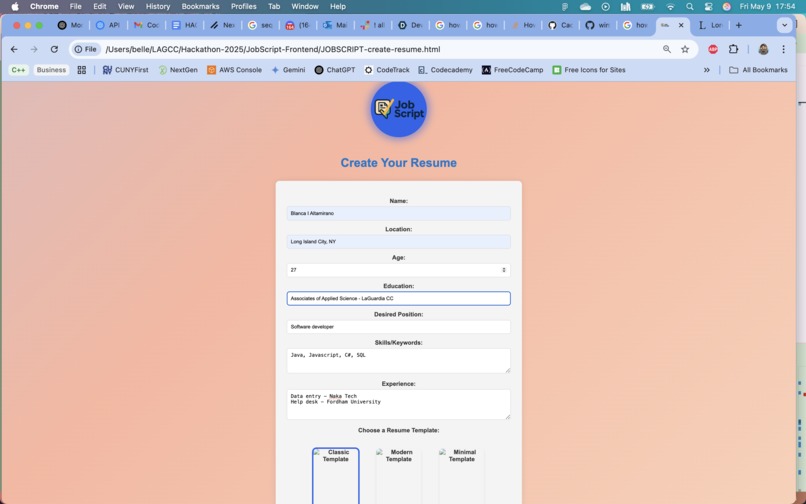
Task: Click the Skills/Keywords text area
Action: tap(398, 361)
